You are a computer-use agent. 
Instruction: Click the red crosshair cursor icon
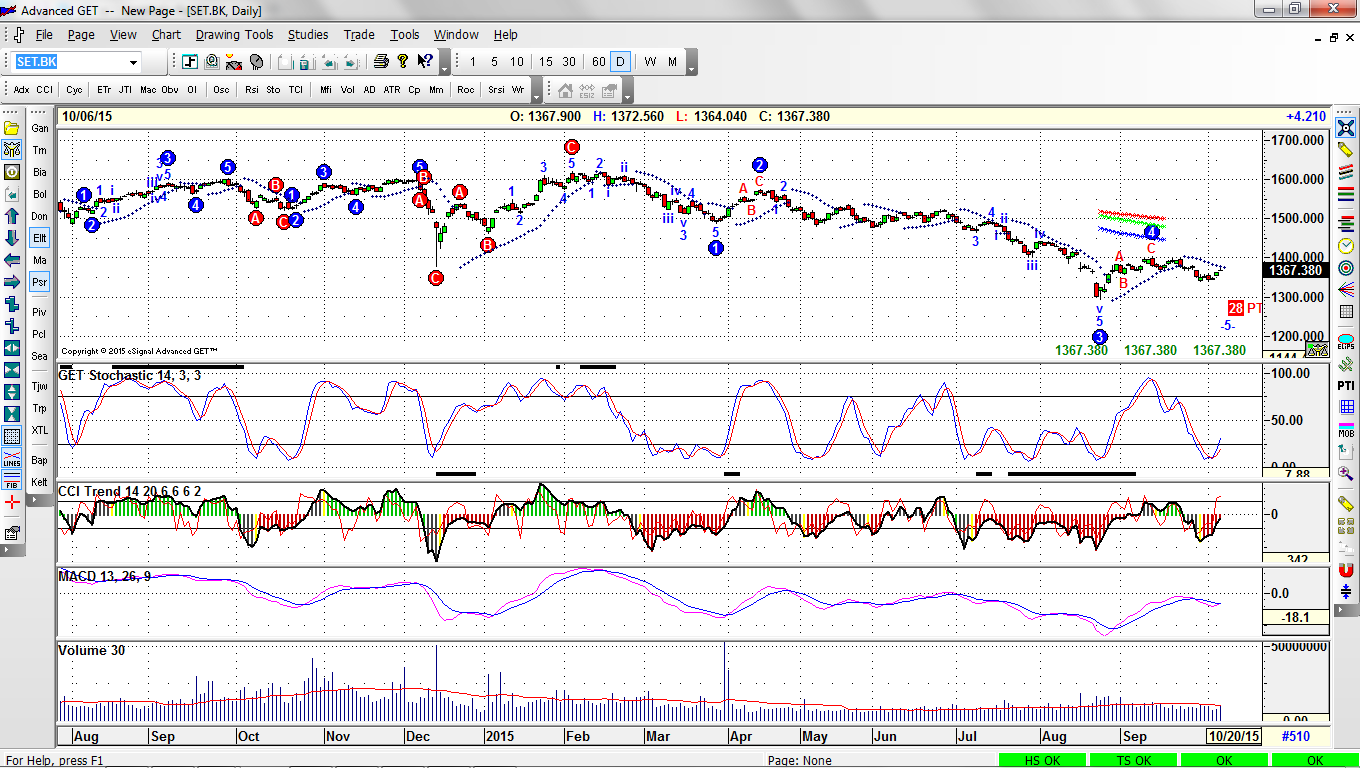(12, 502)
